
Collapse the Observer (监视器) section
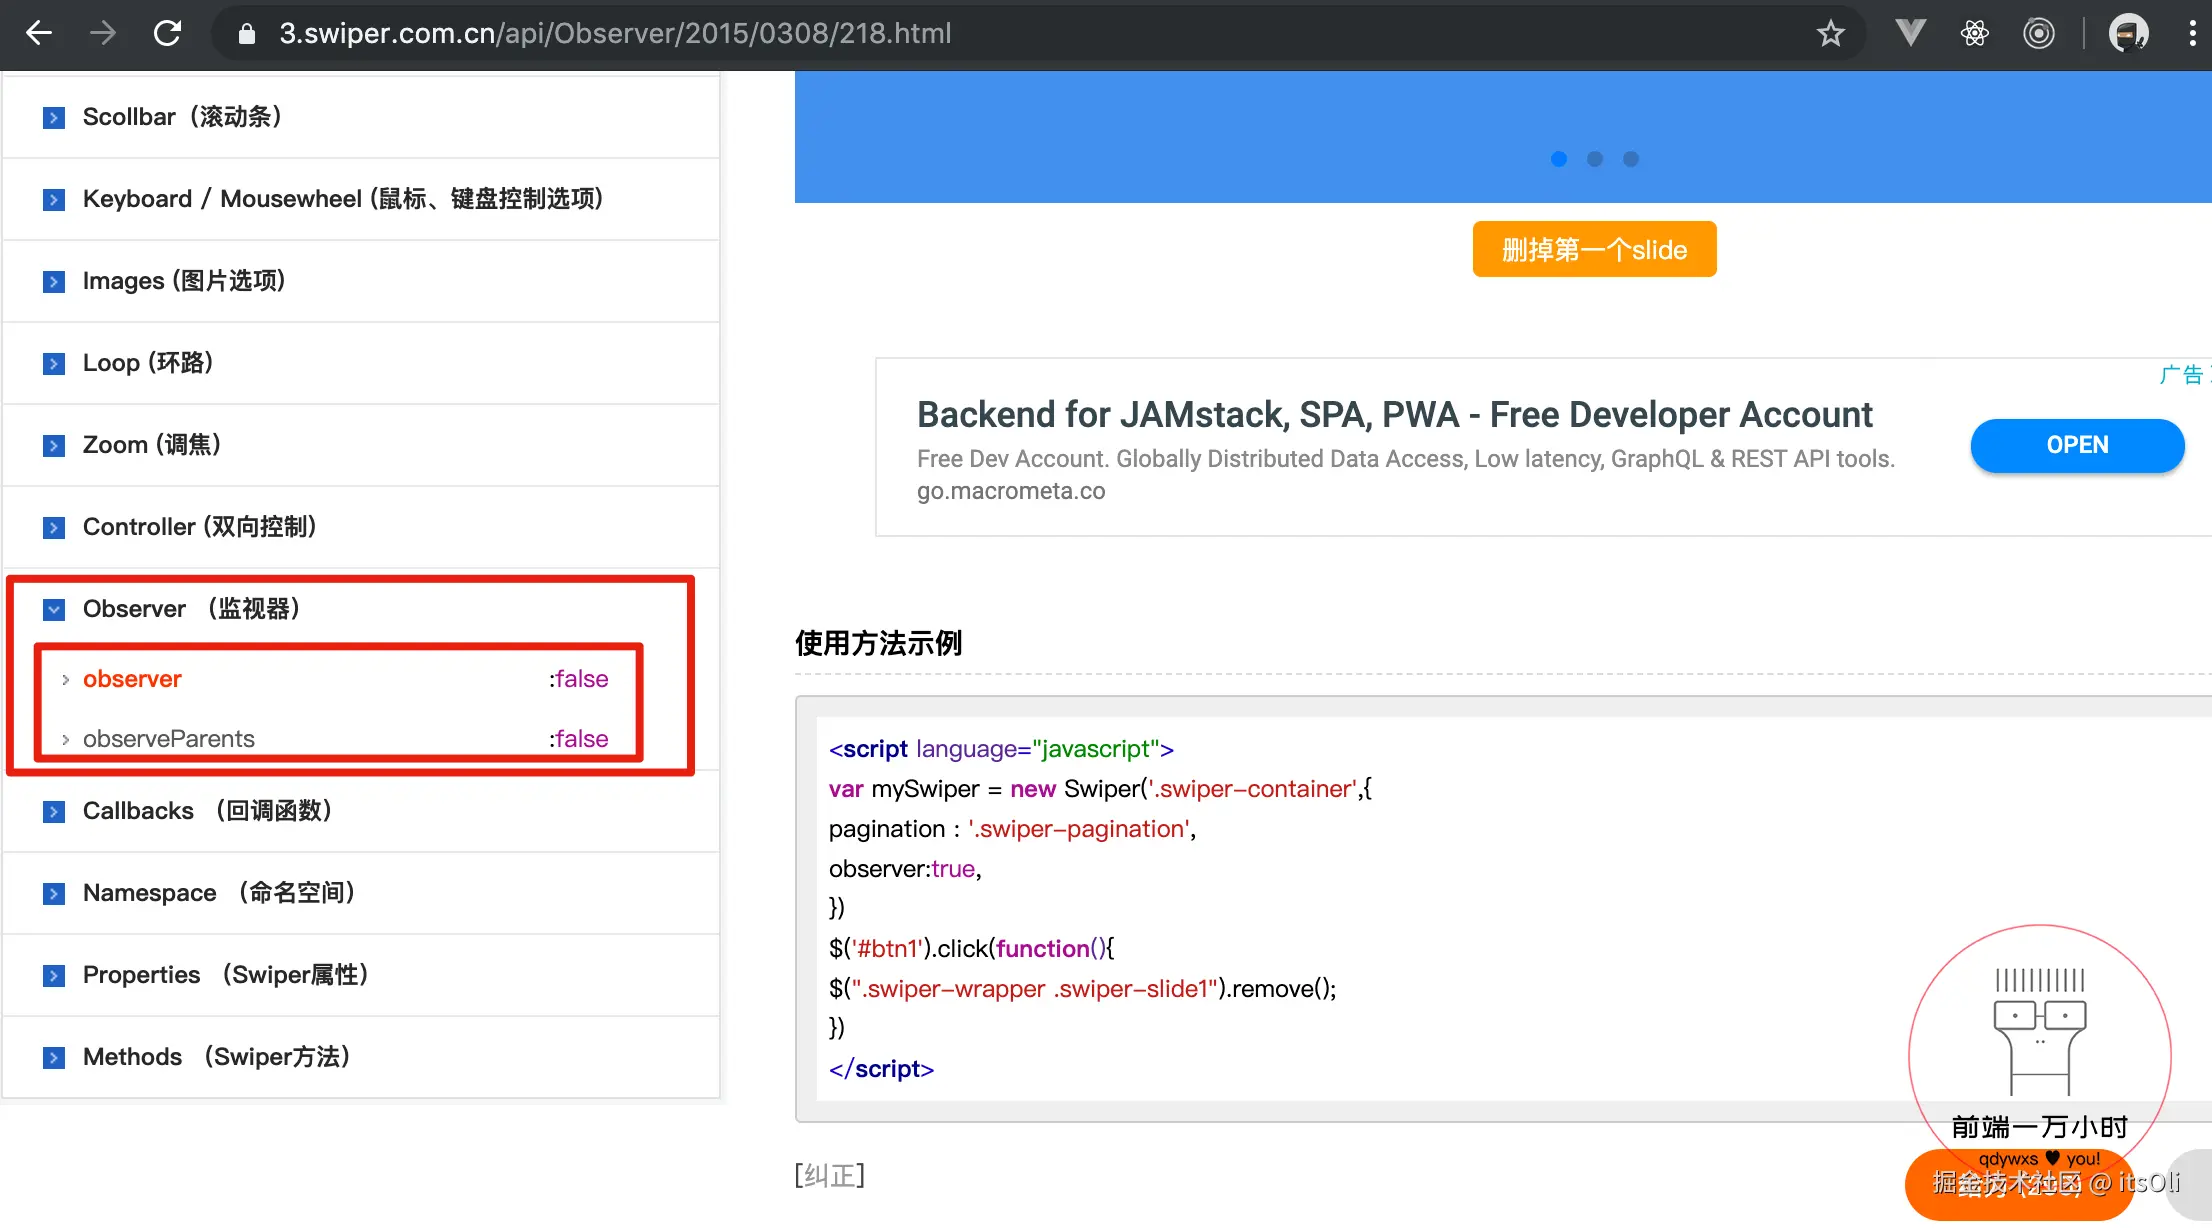tap(54, 609)
